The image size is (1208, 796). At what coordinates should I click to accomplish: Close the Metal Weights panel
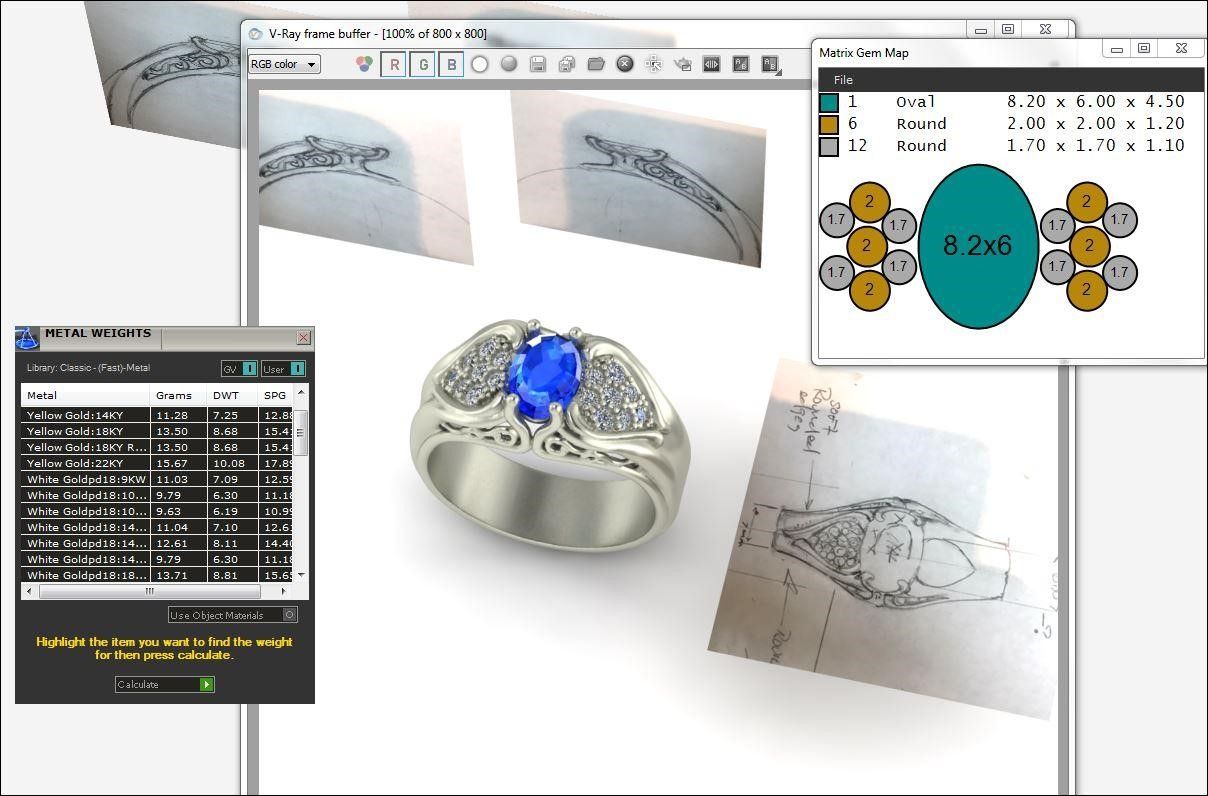pyautogui.click(x=303, y=338)
